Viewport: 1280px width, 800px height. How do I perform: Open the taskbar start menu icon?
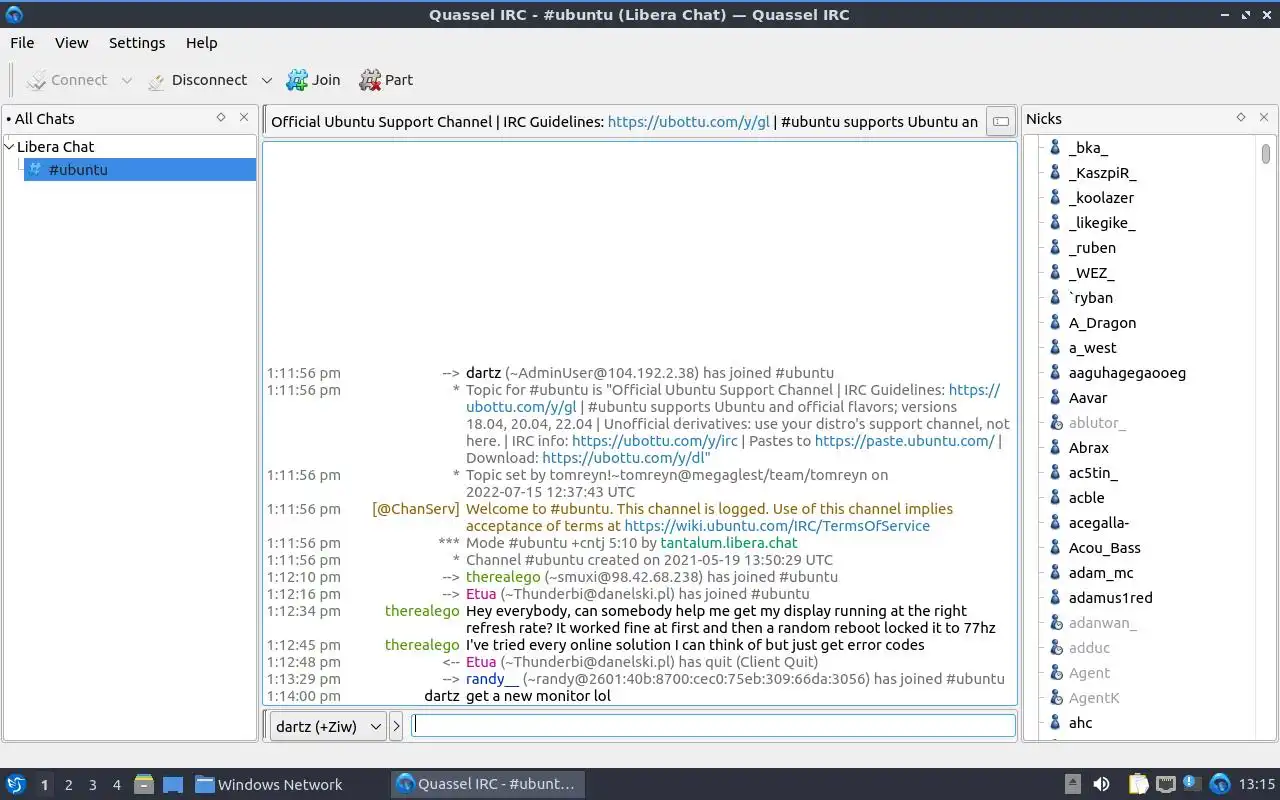[x=16, y=785]
